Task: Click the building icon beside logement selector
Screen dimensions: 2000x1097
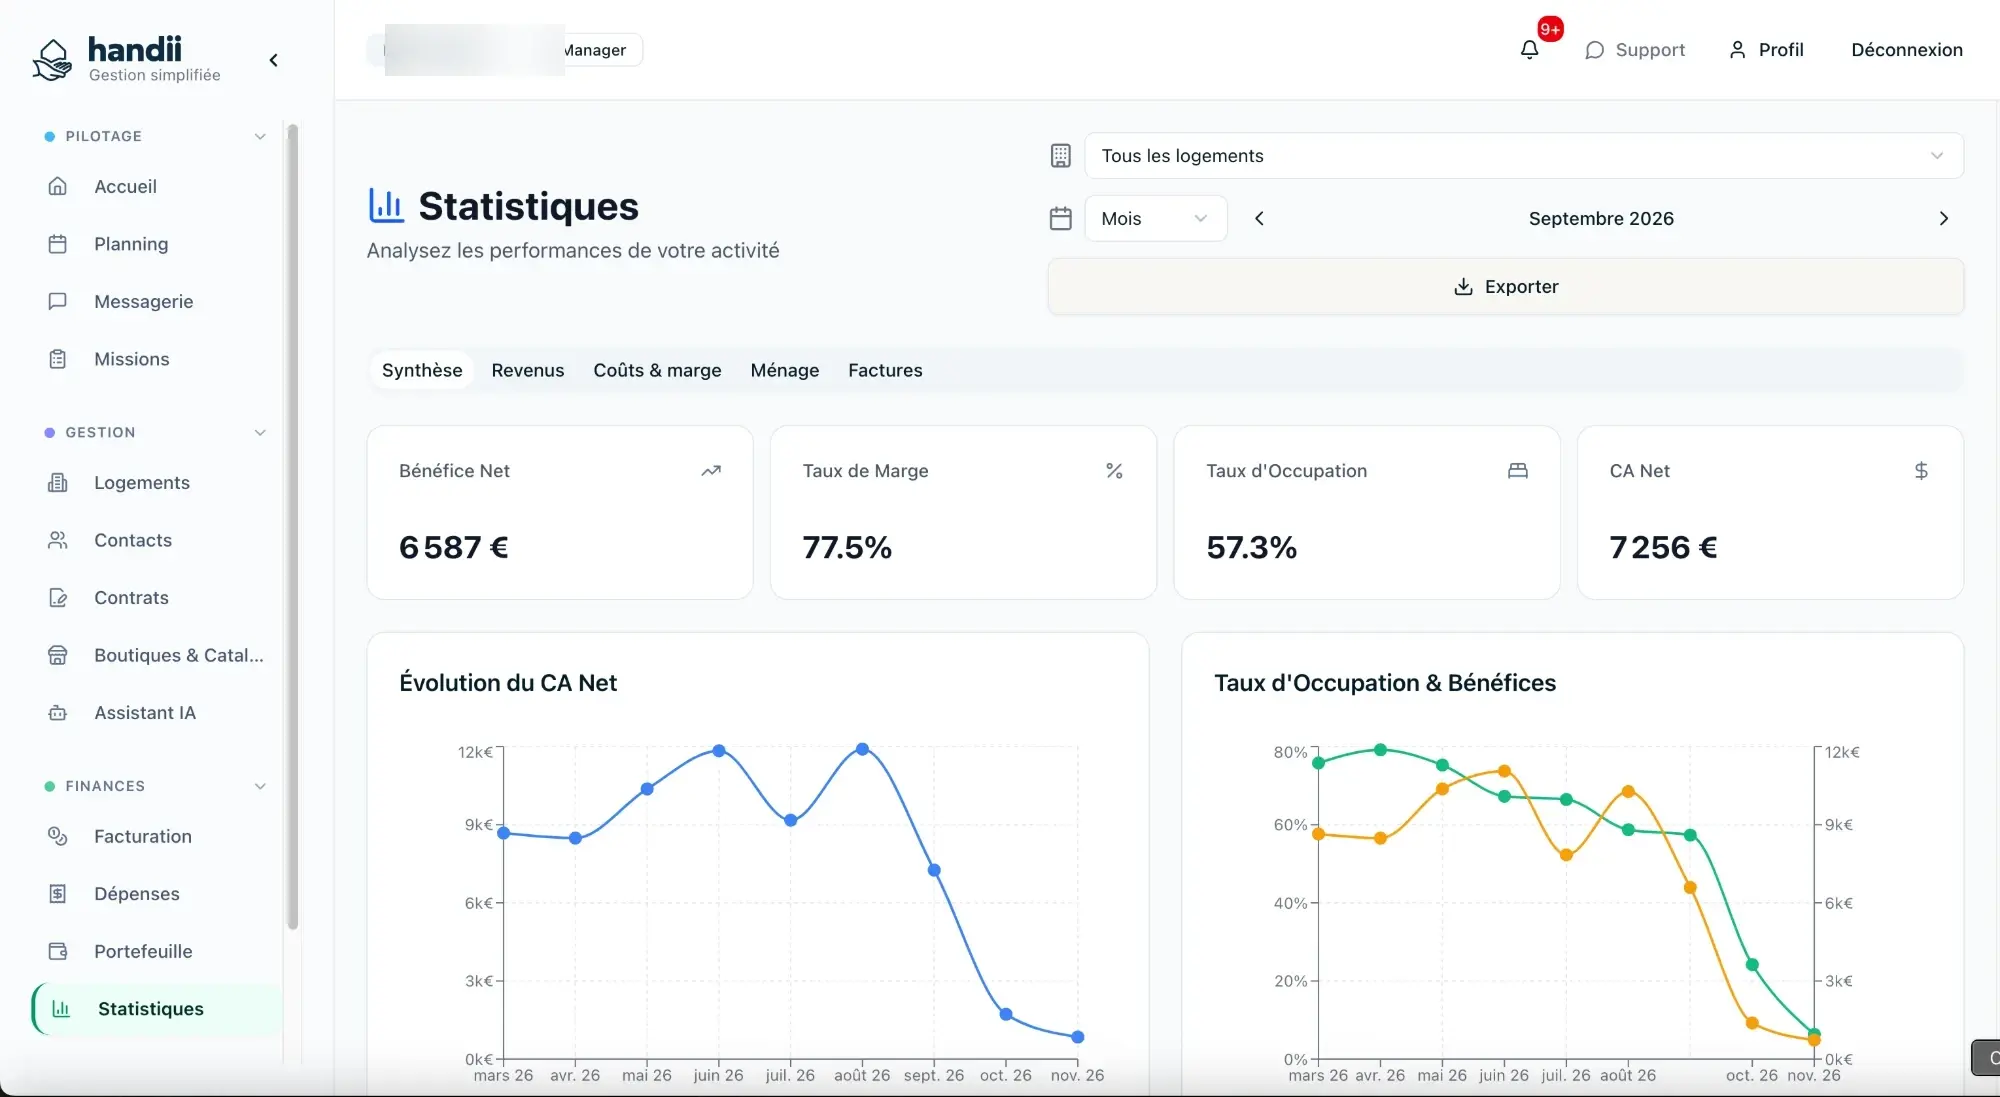Action: click(1061, 156)
